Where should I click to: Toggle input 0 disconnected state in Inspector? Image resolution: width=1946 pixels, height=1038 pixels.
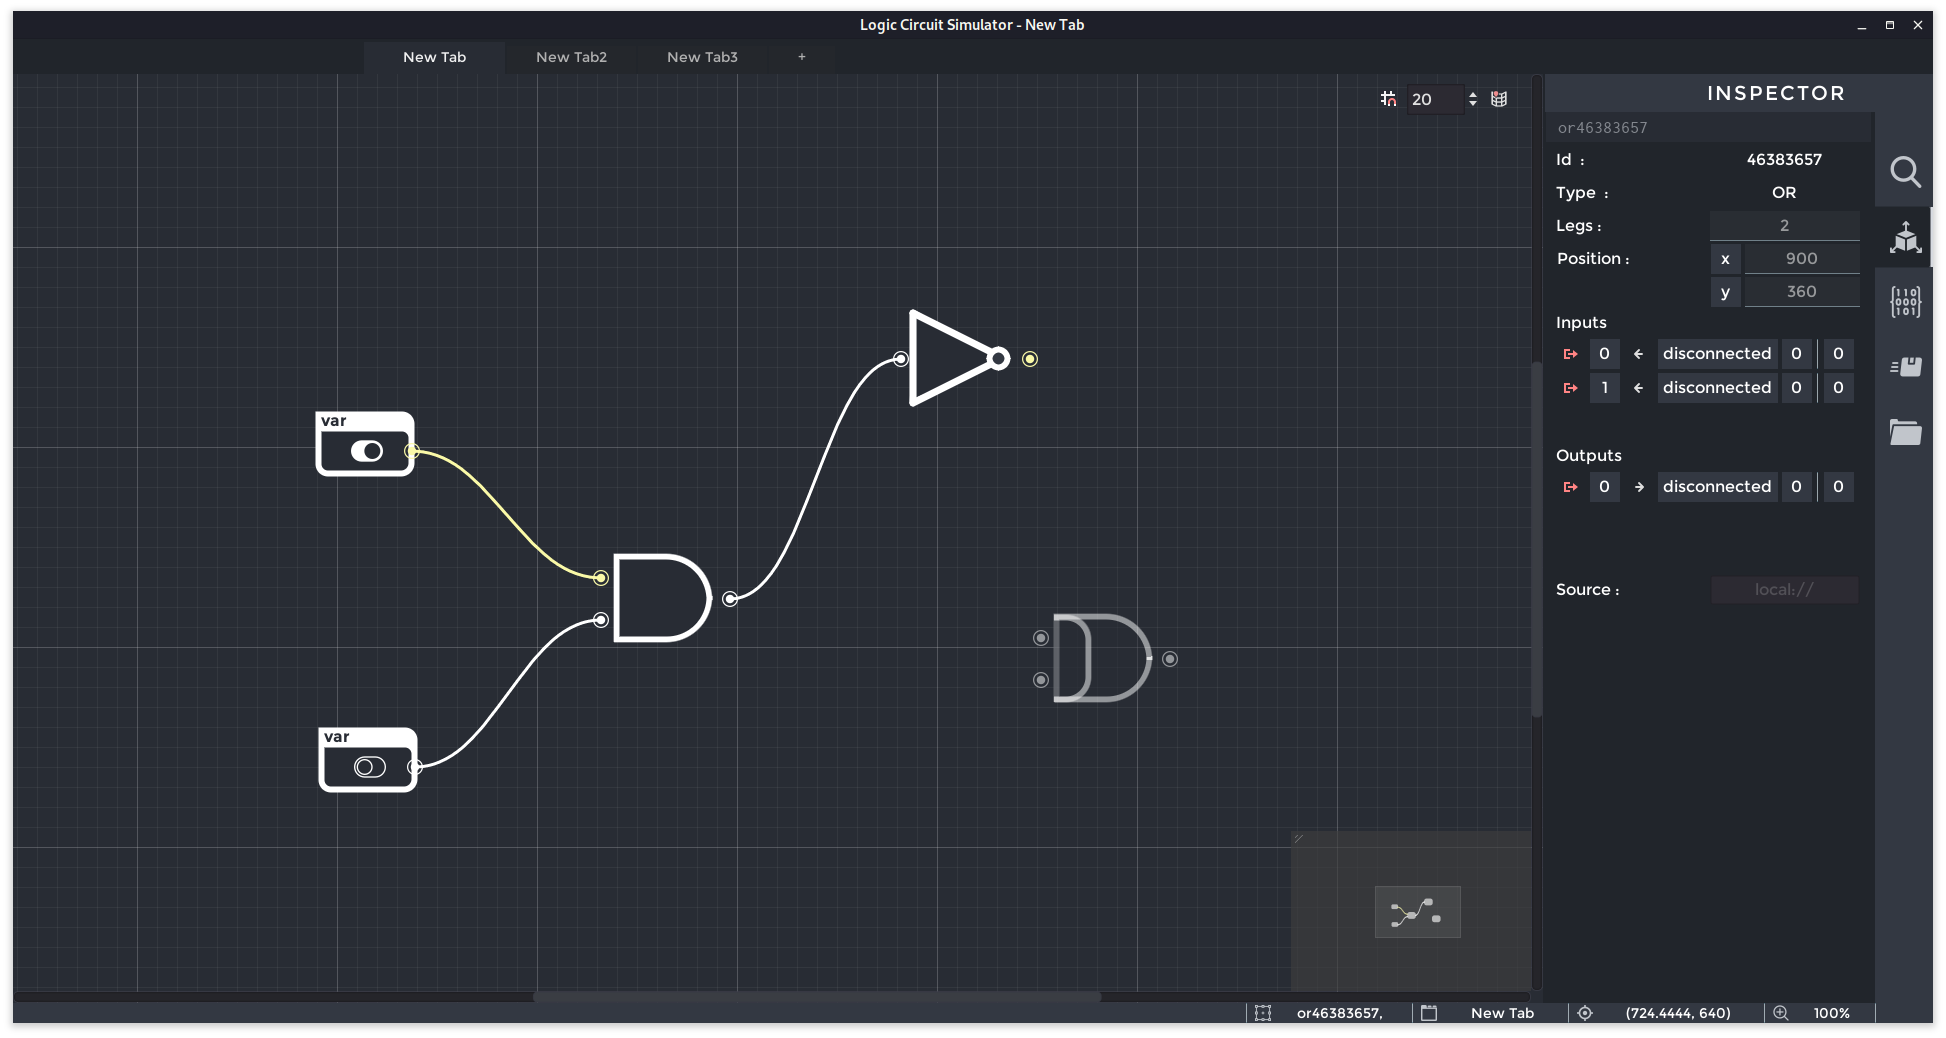pyautogui.click(x=1717, y=353)
